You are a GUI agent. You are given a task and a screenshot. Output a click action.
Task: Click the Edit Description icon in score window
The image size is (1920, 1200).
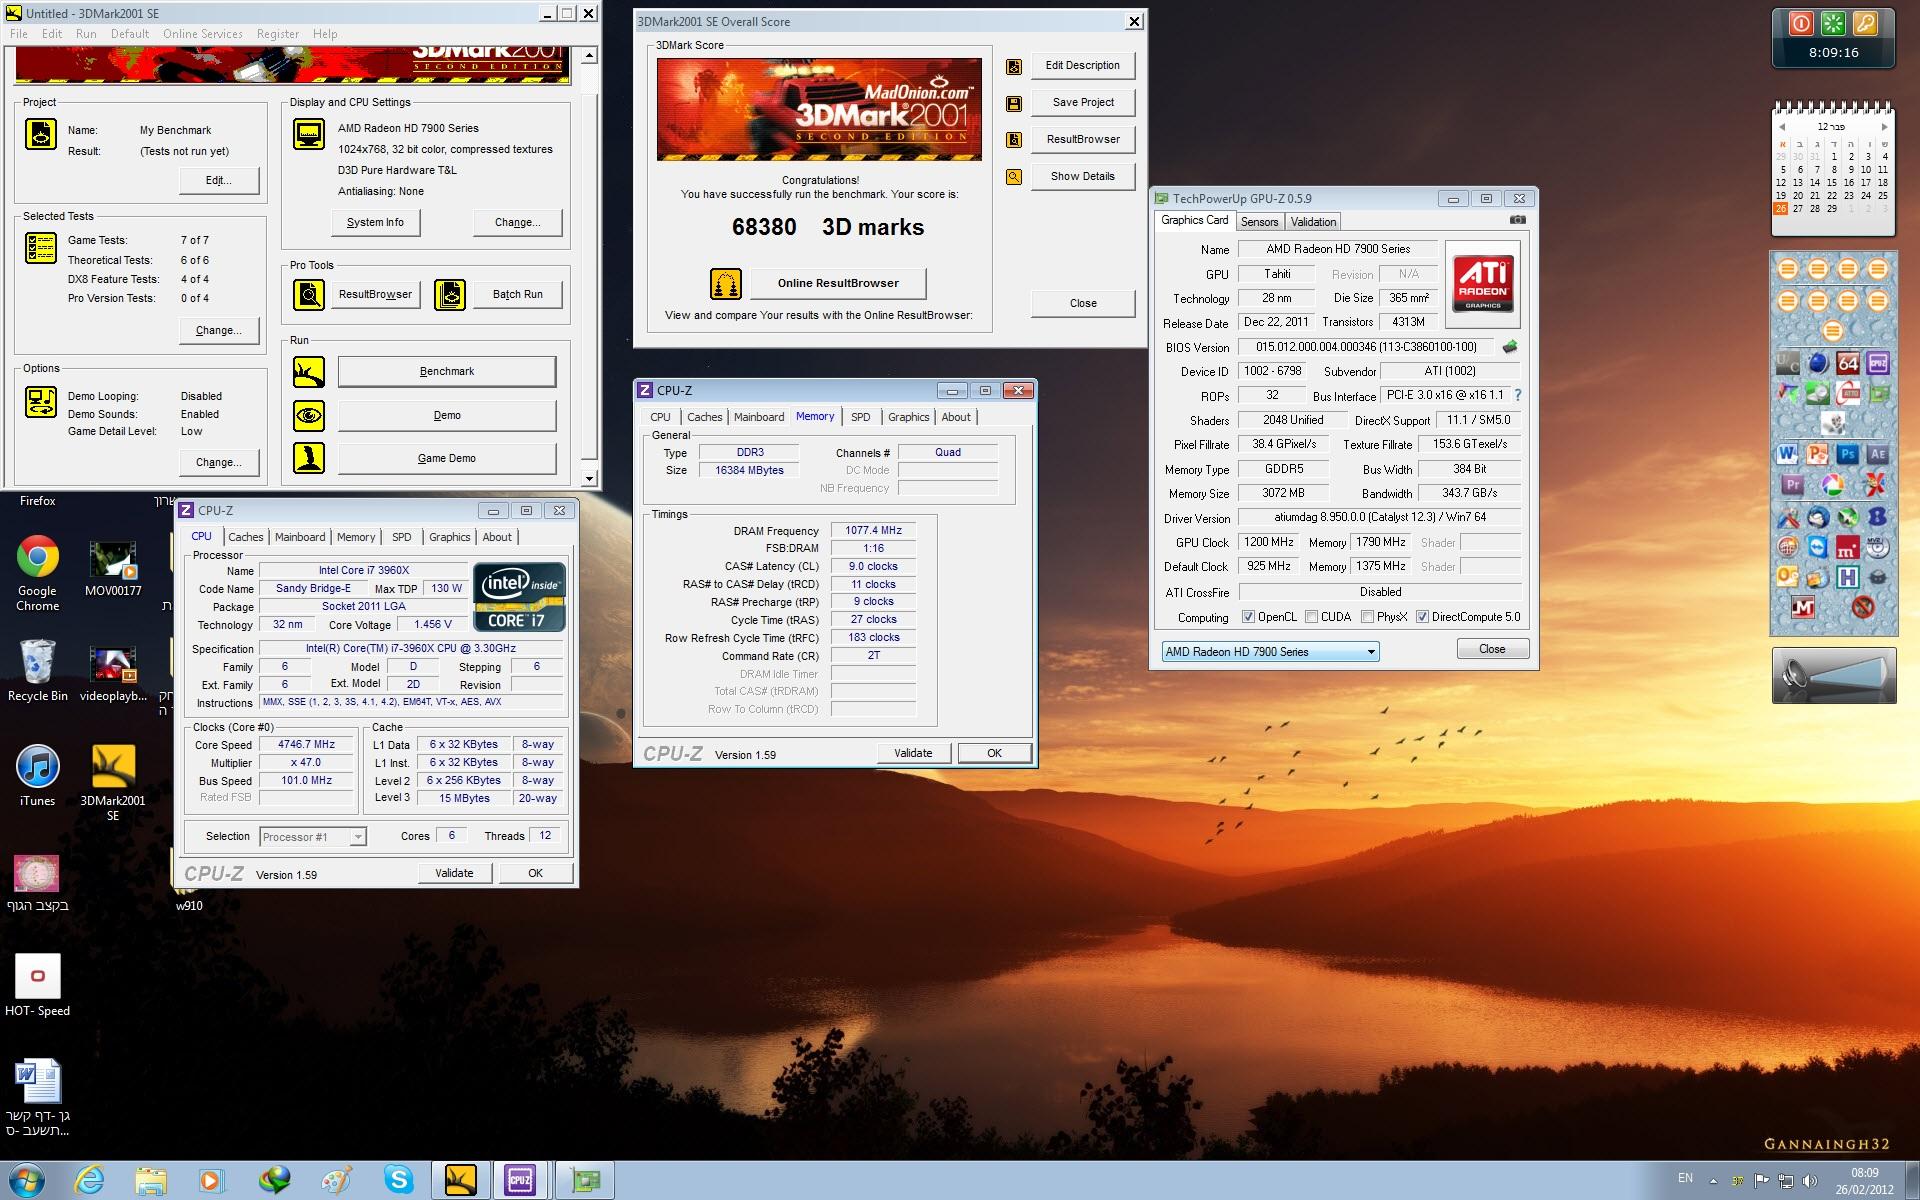click(x=1014, y=66)
